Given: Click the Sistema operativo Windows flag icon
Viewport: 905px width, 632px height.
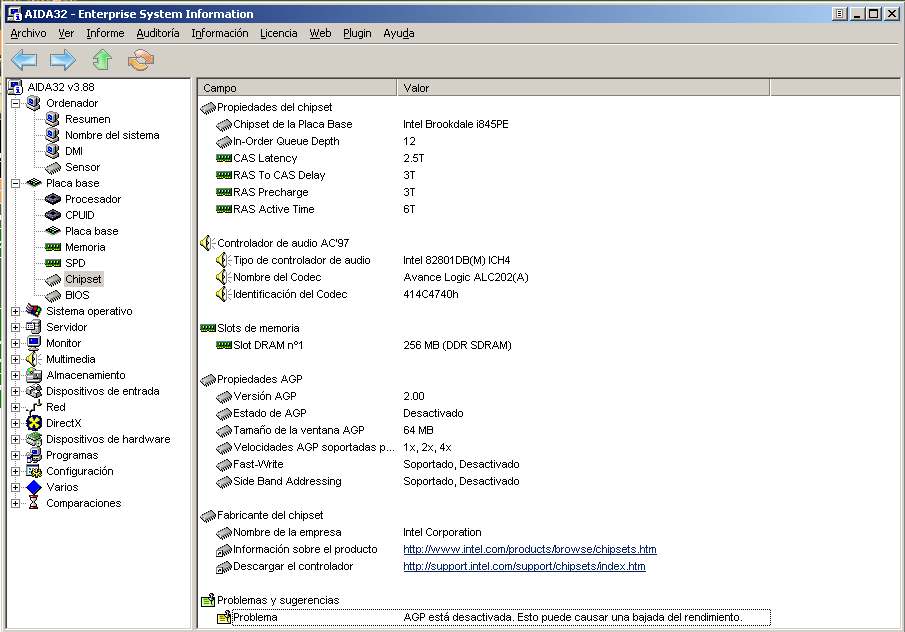Looking at the screenshot, I should (x=34, y=311).
